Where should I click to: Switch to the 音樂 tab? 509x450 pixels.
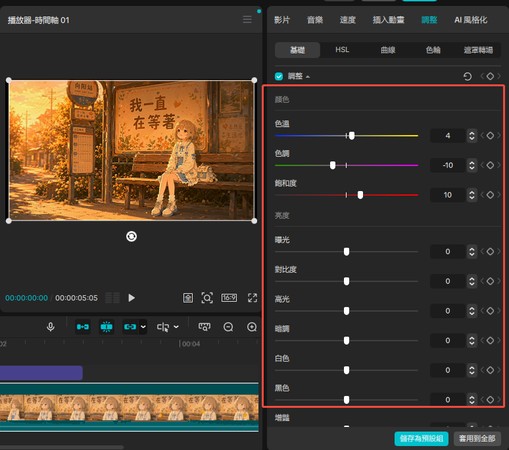[x=315, y=20]
